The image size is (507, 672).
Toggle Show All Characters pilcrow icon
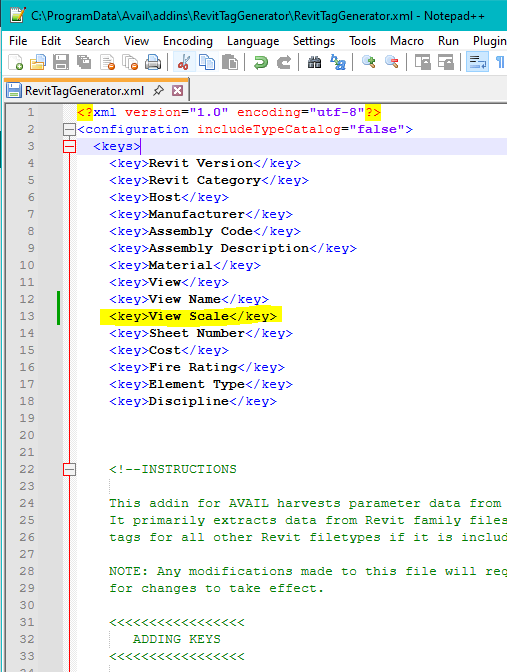click(x=500, y=63)
